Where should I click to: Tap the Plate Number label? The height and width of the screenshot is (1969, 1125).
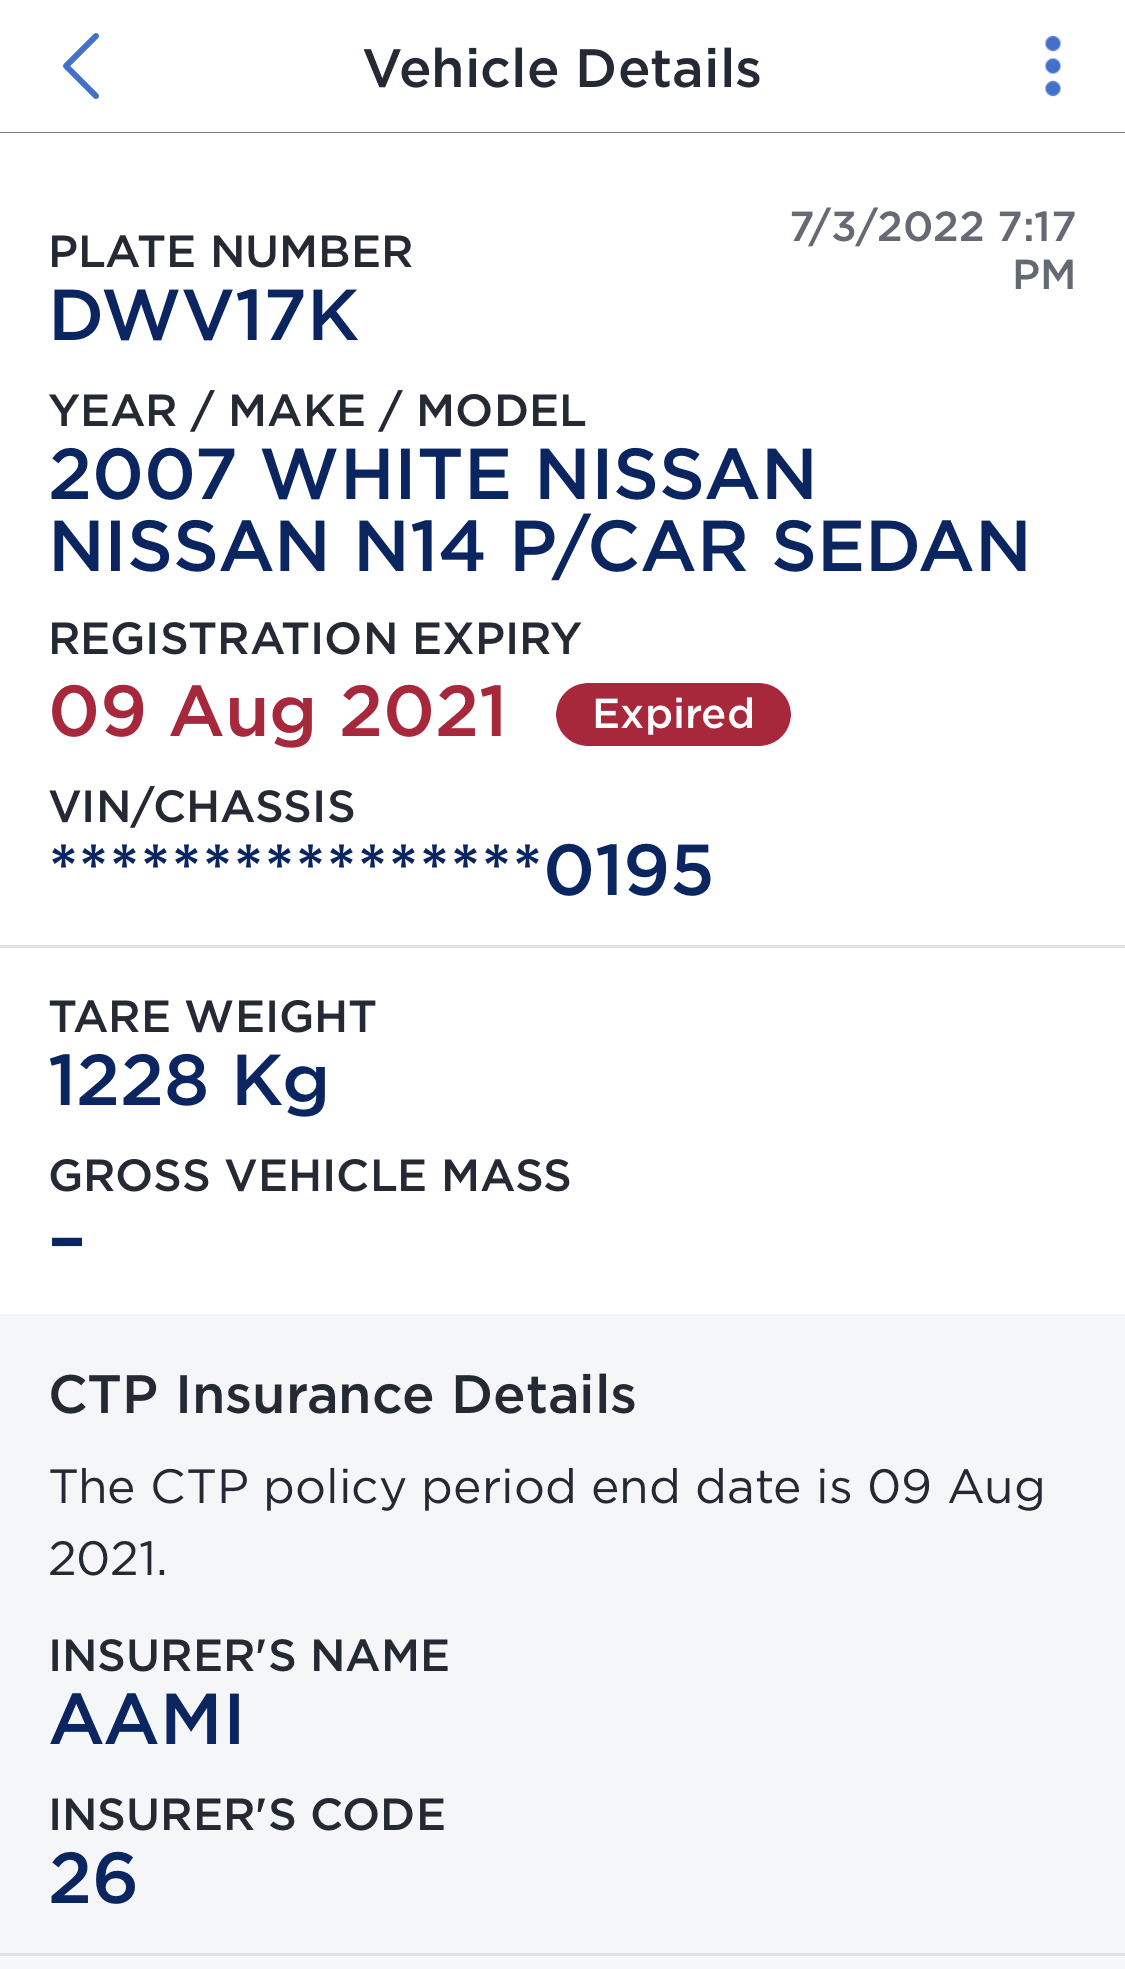pos(231,252)
